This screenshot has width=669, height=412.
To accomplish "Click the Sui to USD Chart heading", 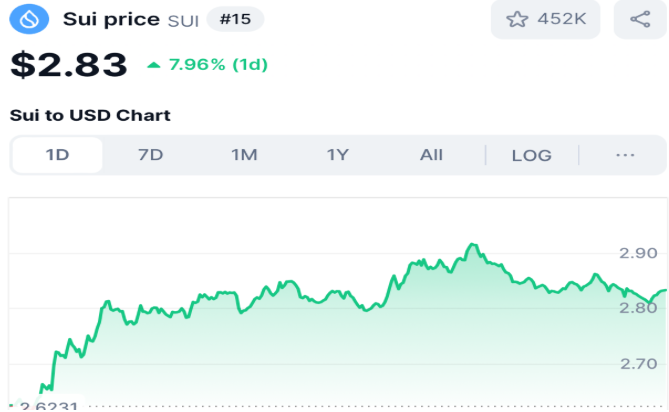I will 90,115.
